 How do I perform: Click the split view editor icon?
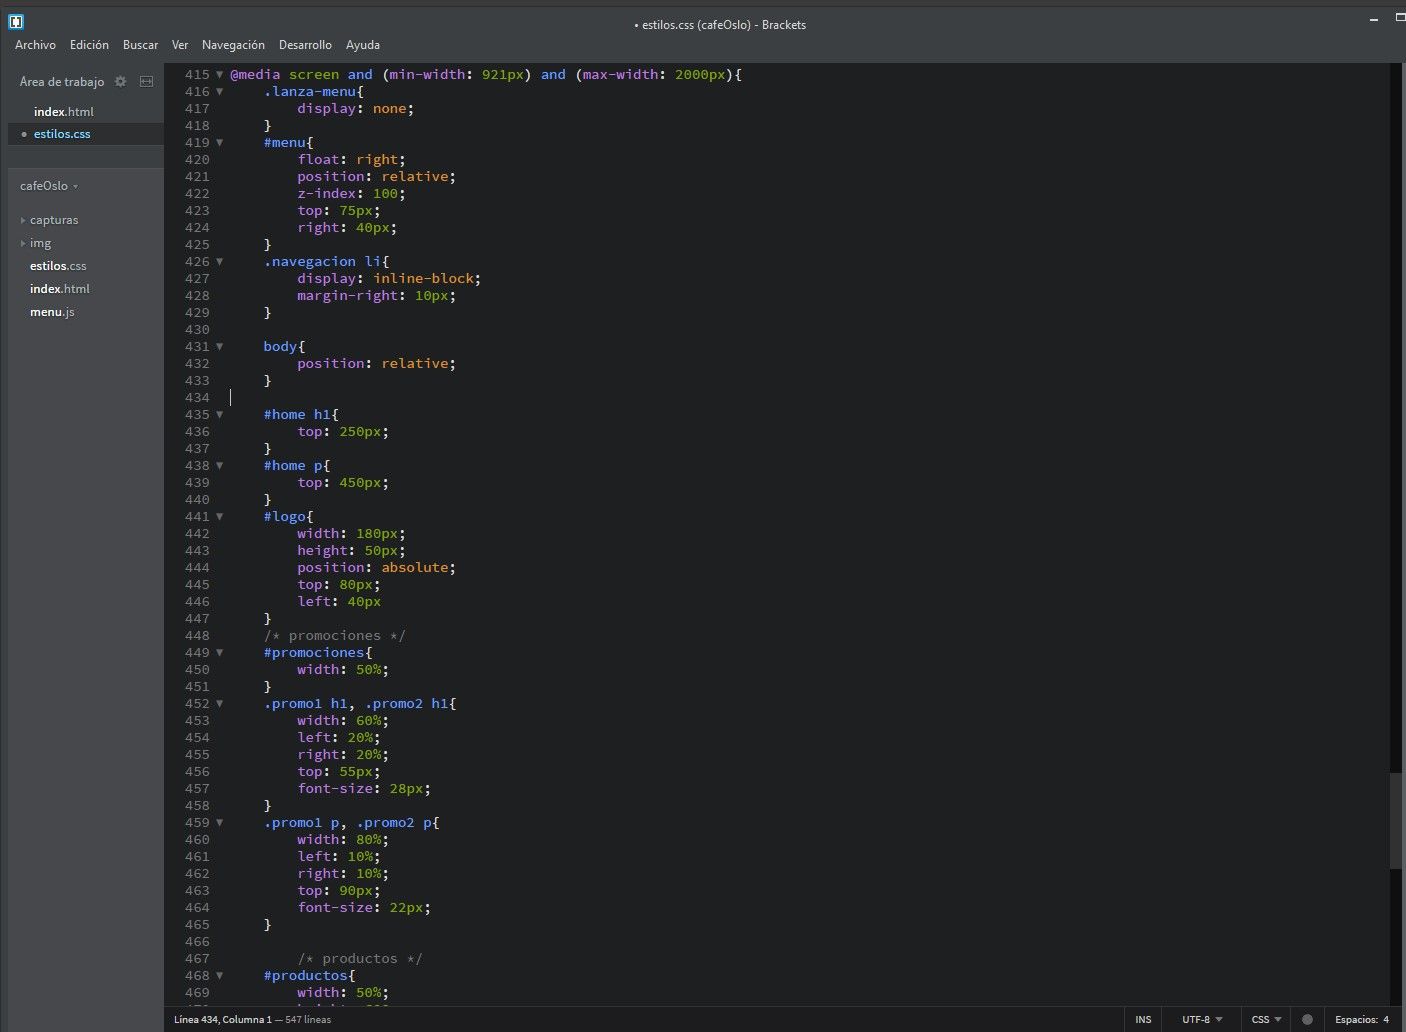(x=146, y=81)
